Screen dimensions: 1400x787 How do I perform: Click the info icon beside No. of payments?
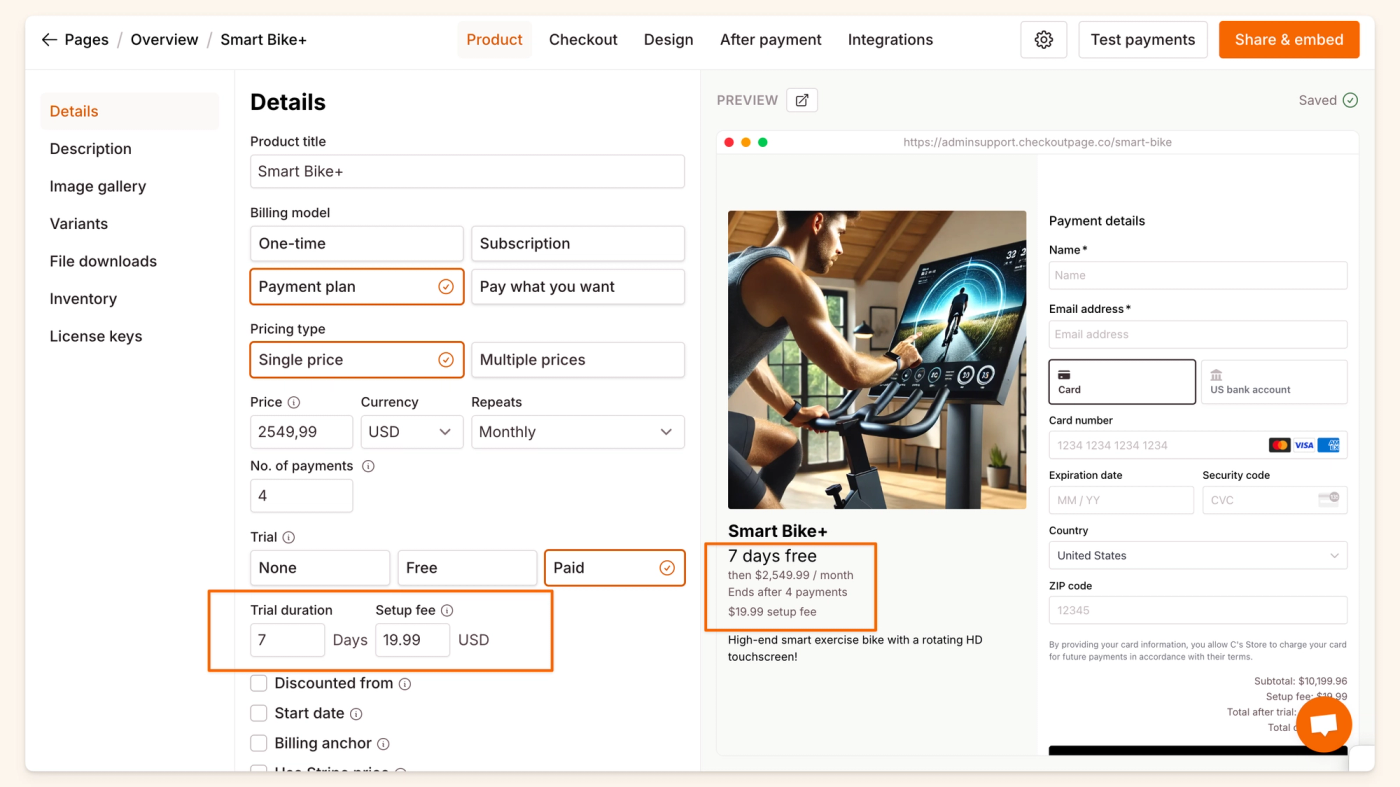368,466
